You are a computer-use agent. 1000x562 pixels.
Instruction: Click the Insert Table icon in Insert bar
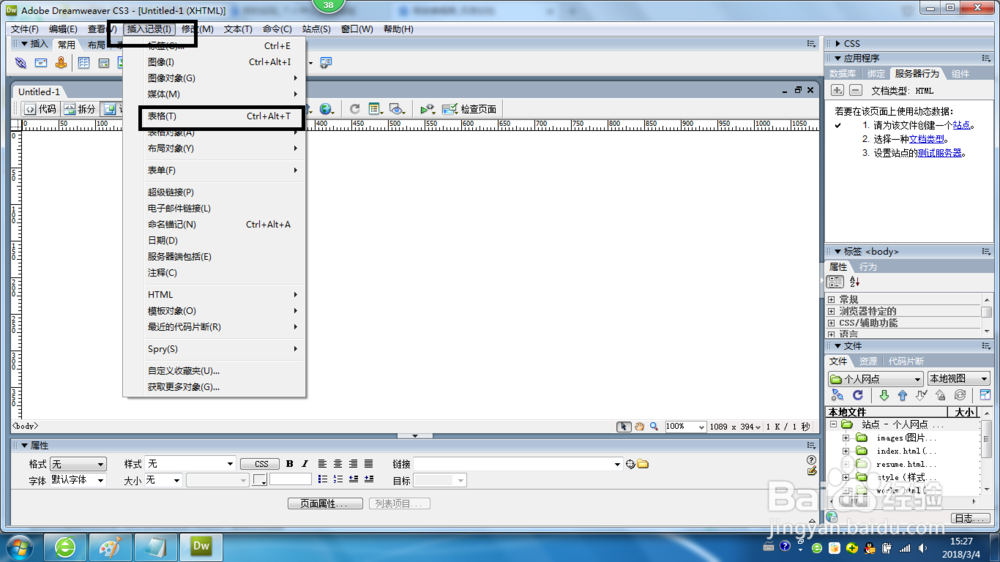pyautogui.click(x=84, y=63)
